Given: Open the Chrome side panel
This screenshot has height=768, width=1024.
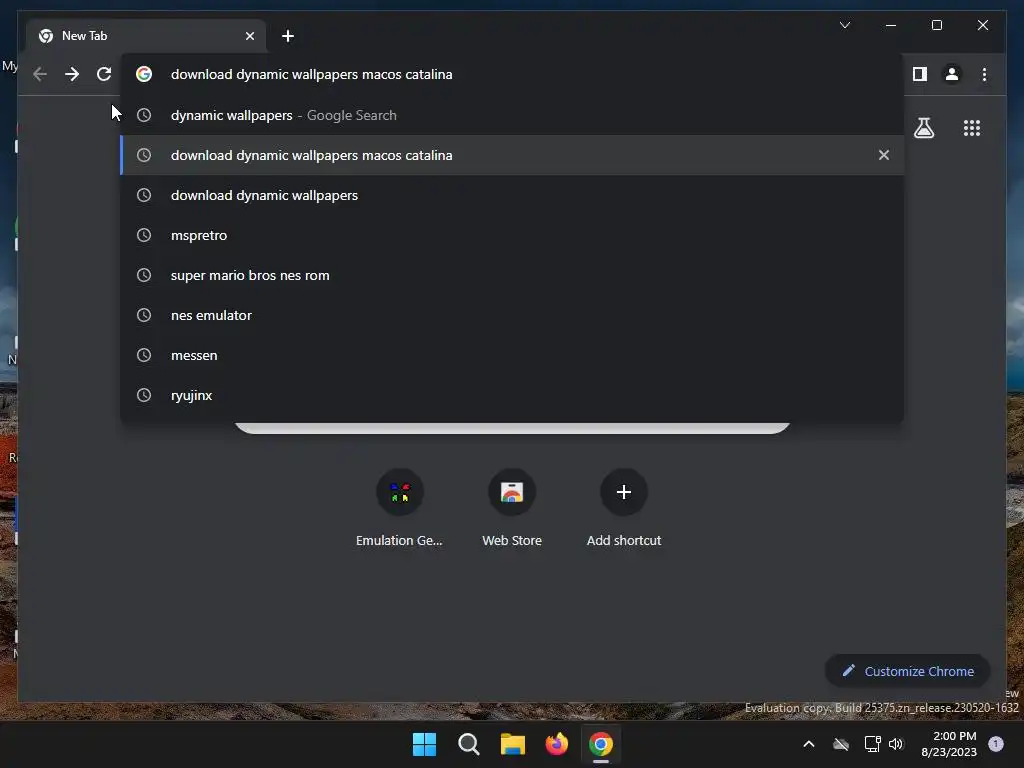Looking at the screenshot, I should (x=920, y=74).
